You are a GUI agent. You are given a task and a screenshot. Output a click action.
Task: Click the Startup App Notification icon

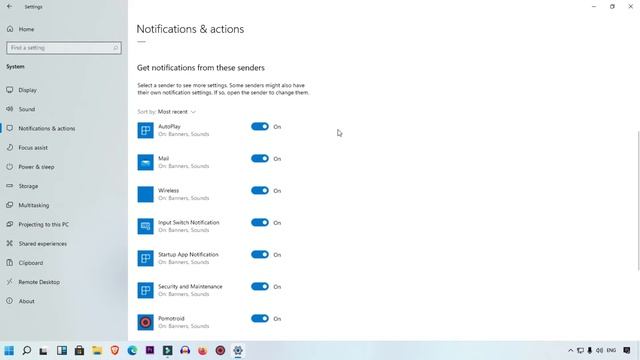(145, 258)
